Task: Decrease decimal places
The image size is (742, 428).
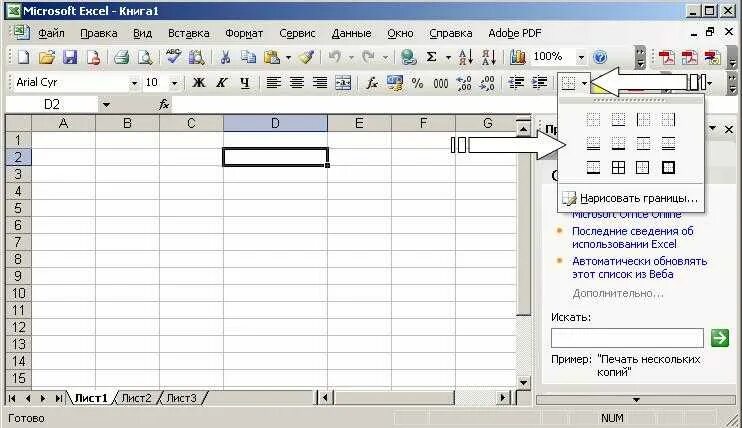Action: pyautogui.click(x=487, y=83)
